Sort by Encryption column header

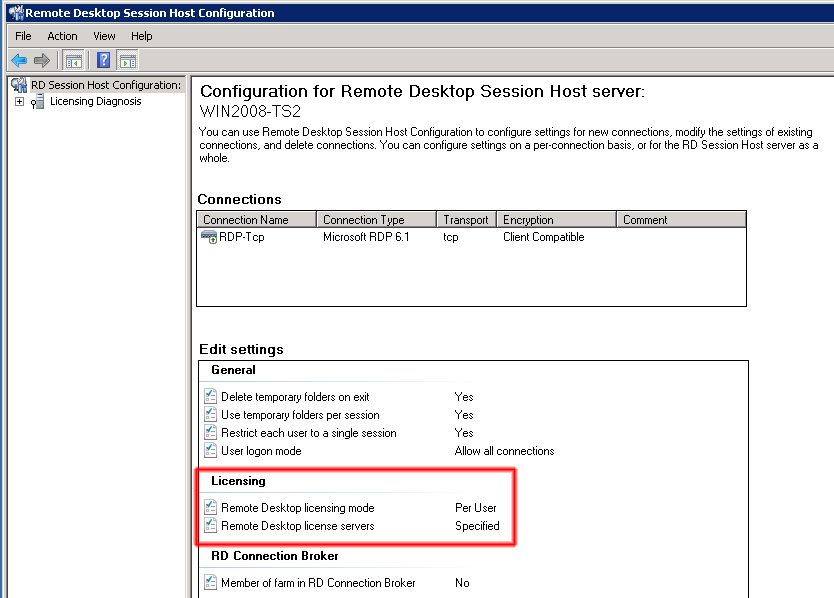point(556,220)
